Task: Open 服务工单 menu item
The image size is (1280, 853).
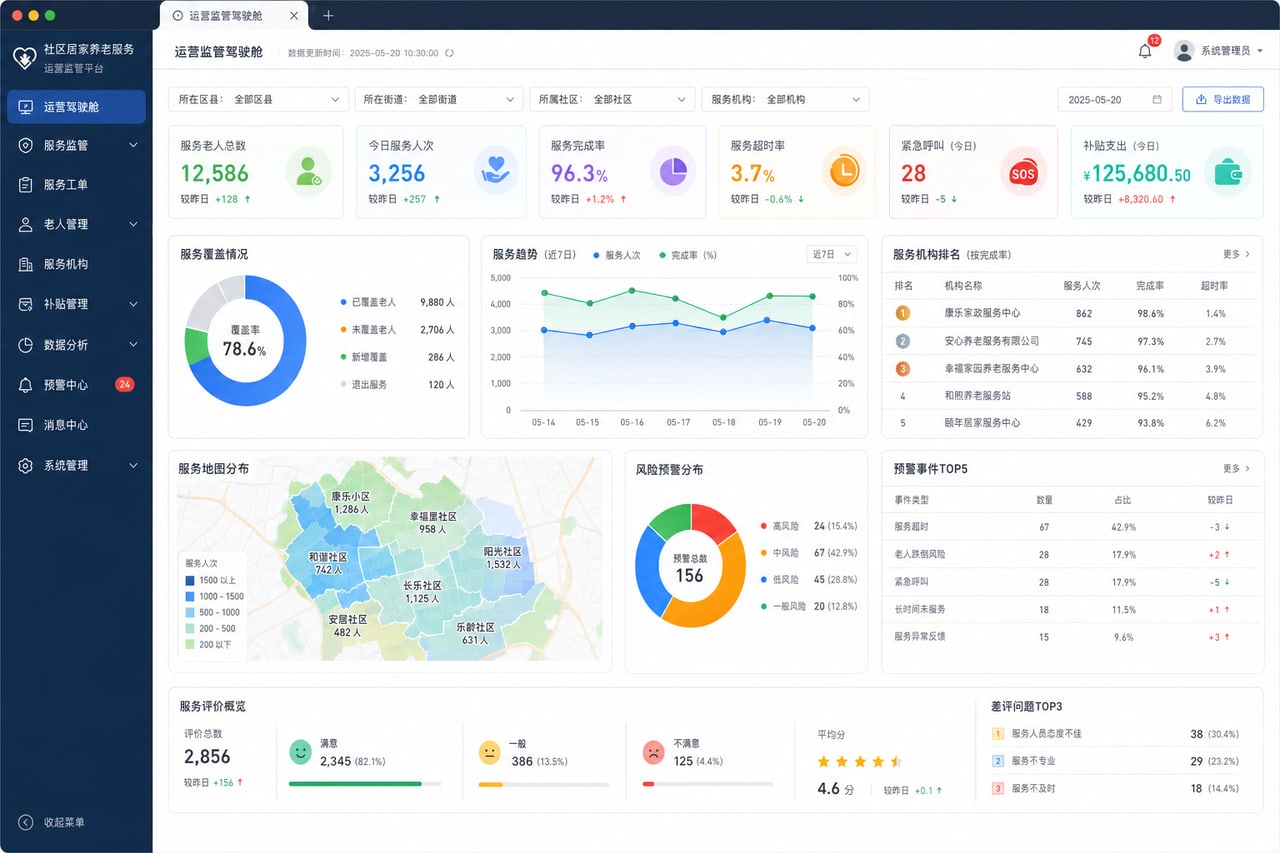Action: click(76, 185)
